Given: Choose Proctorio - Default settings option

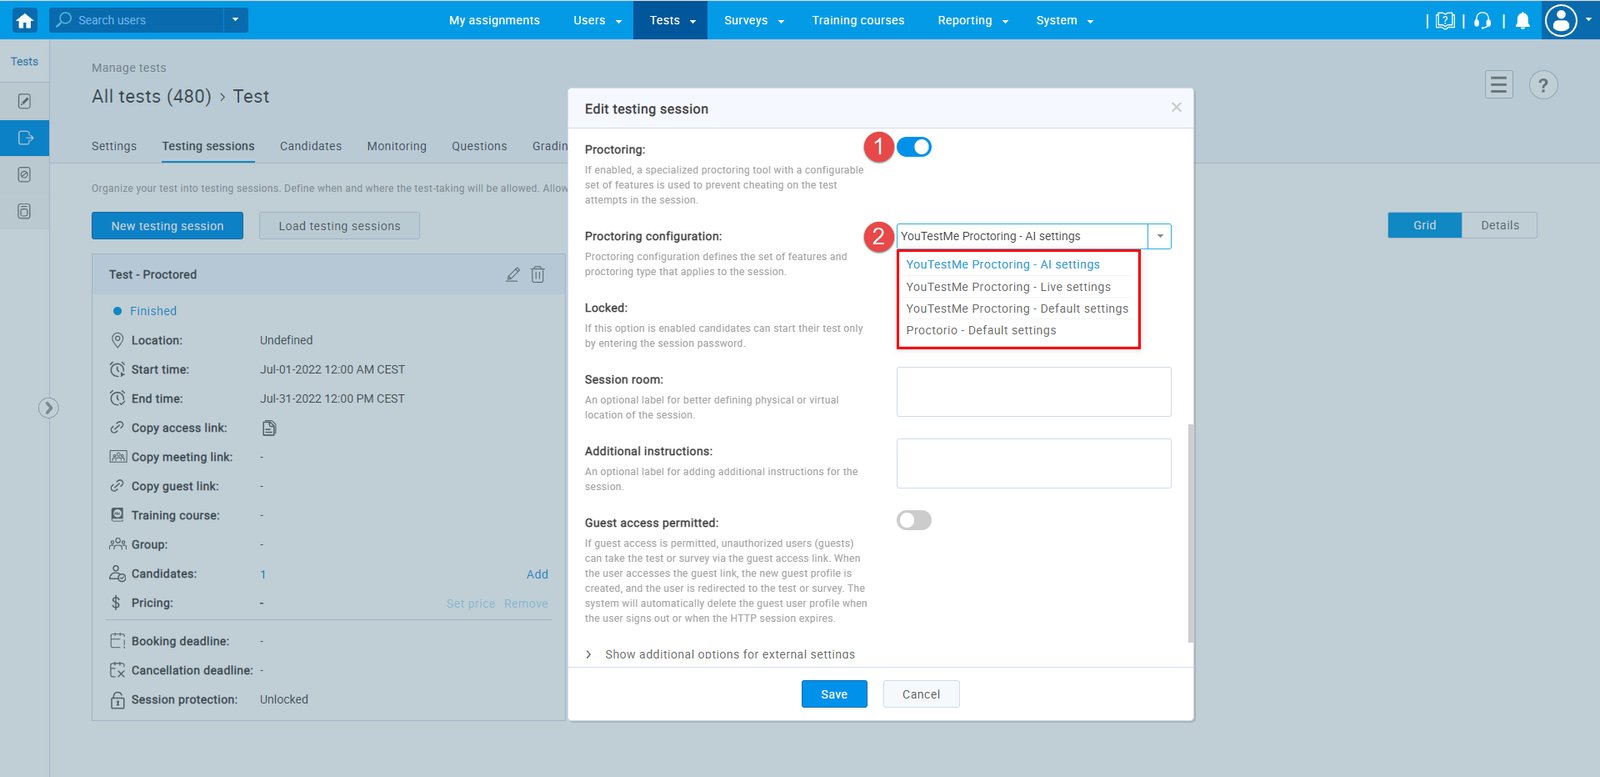Looking at the screenshot, I should point(980,331).
